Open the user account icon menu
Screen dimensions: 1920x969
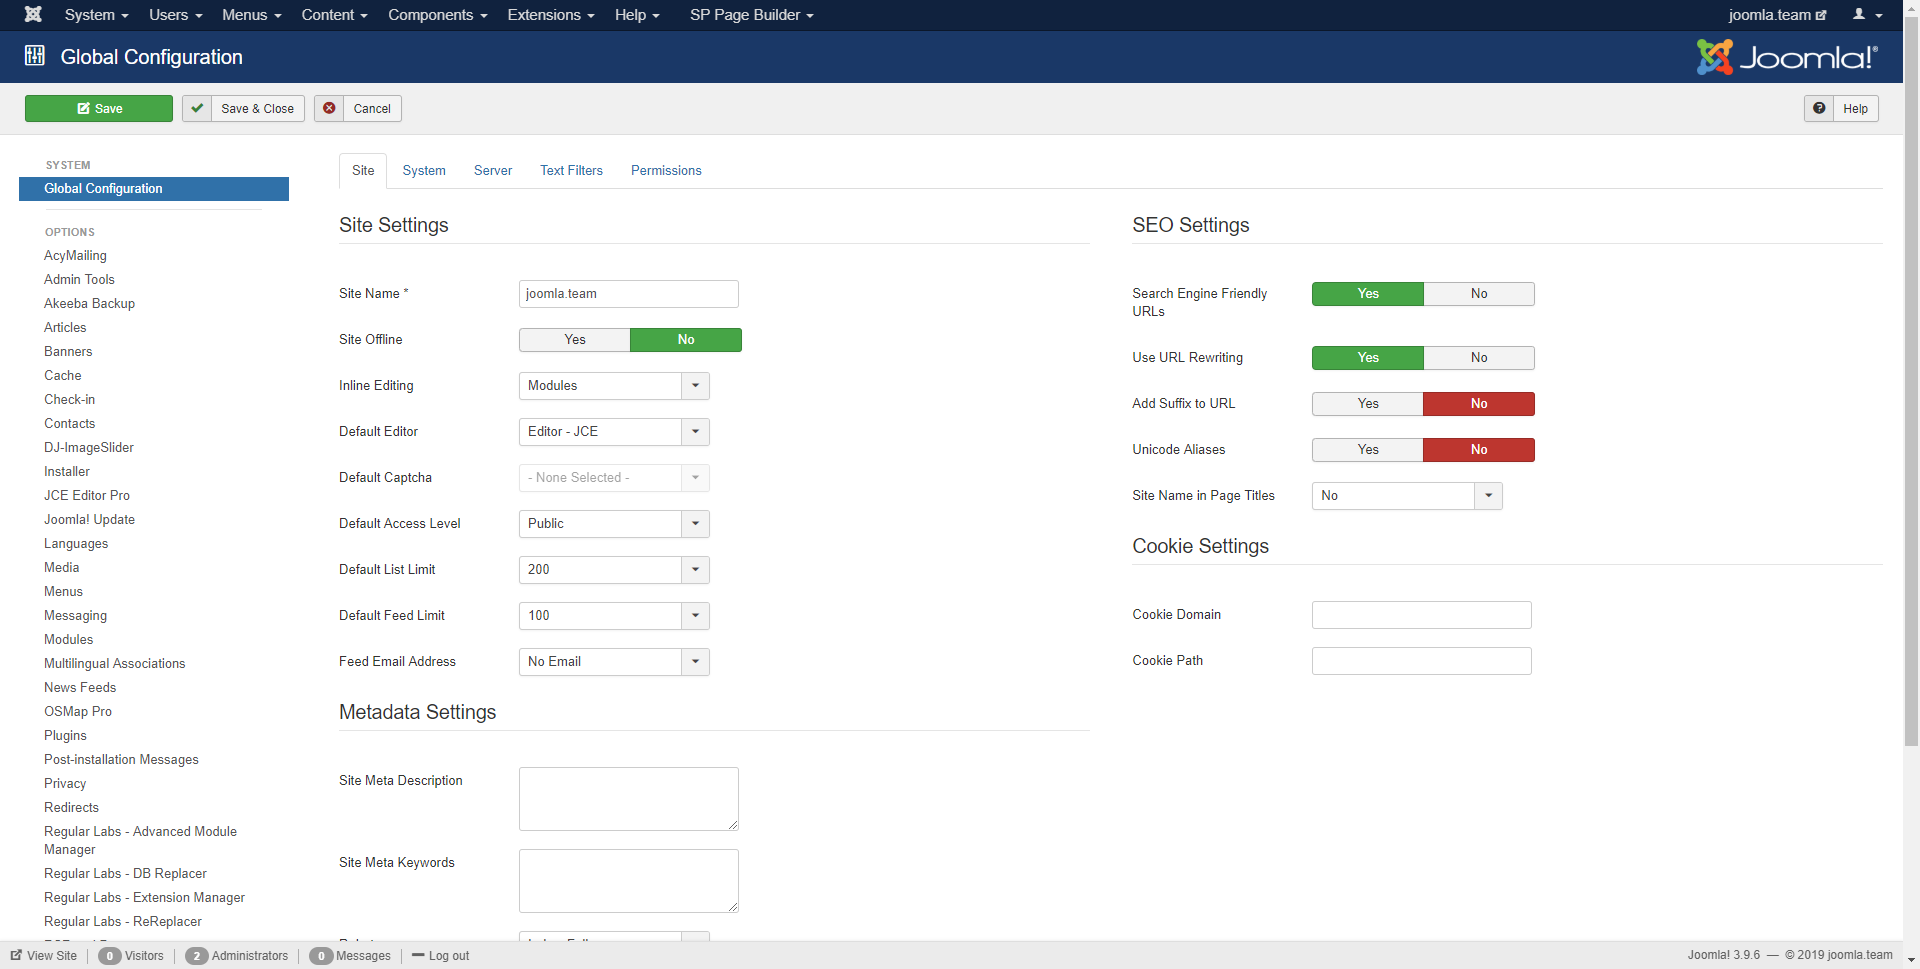tap(1866, 15)
